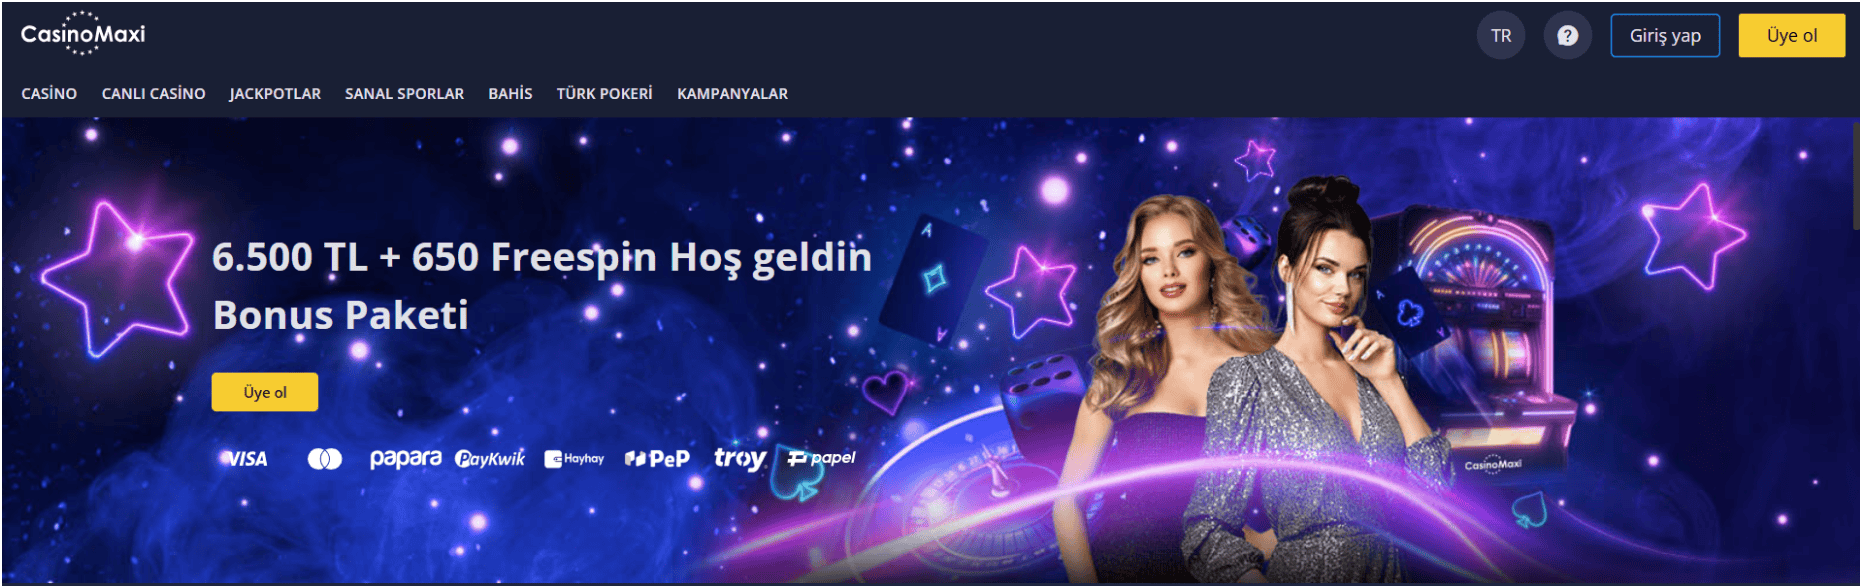Click the papel payment logo
Image resolution: width=1860 pixels, height=588 pixels.
click(821, 458)
